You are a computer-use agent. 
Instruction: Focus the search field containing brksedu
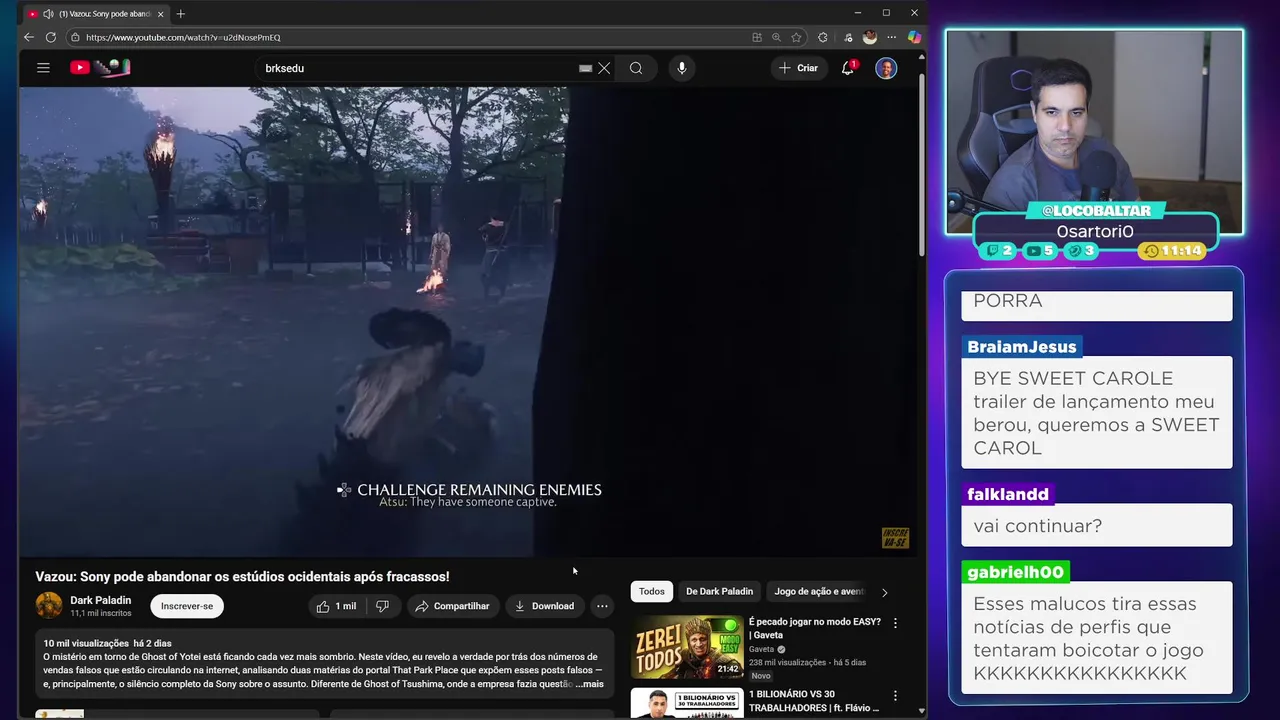tap(420, 68)
